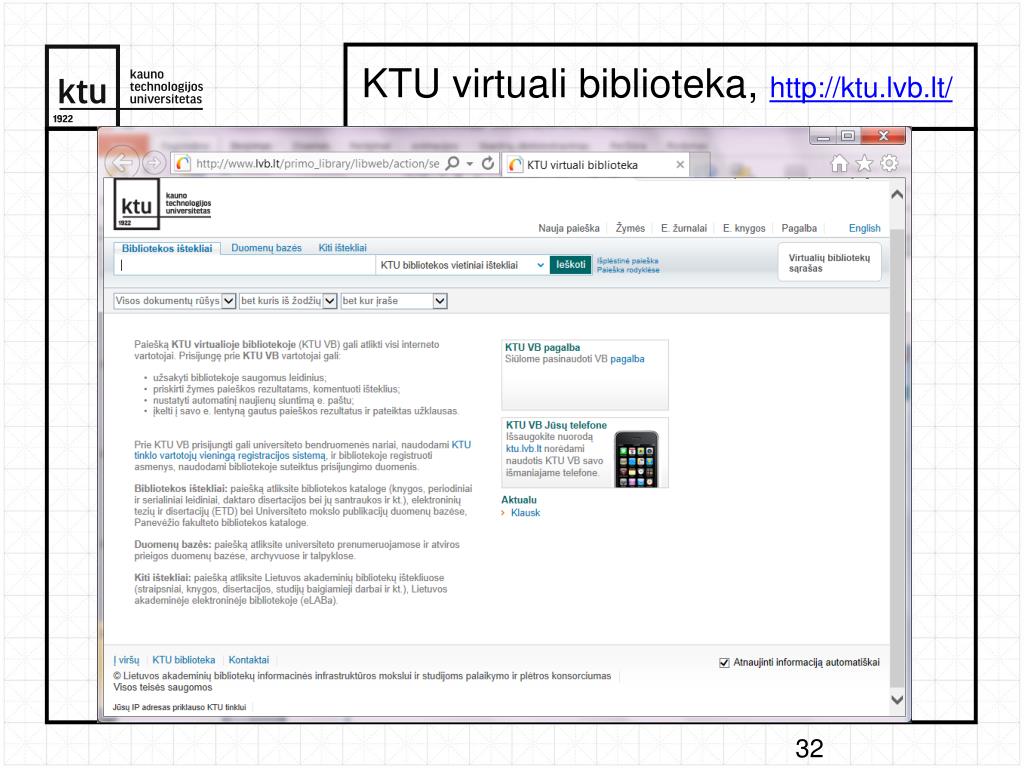
Task: Toggle Atnaujinti informaciją automatiškai checkbox
Action: coord(724,663)
